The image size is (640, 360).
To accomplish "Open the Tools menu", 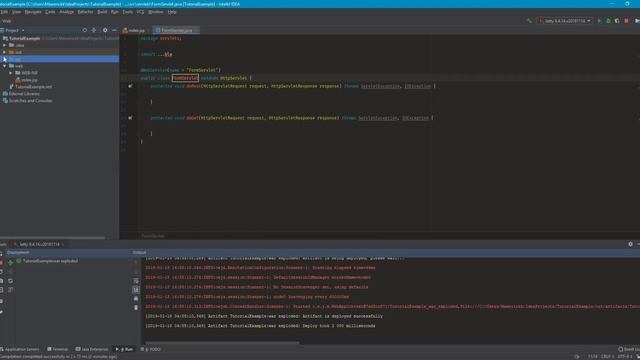I will pos(128,12).
